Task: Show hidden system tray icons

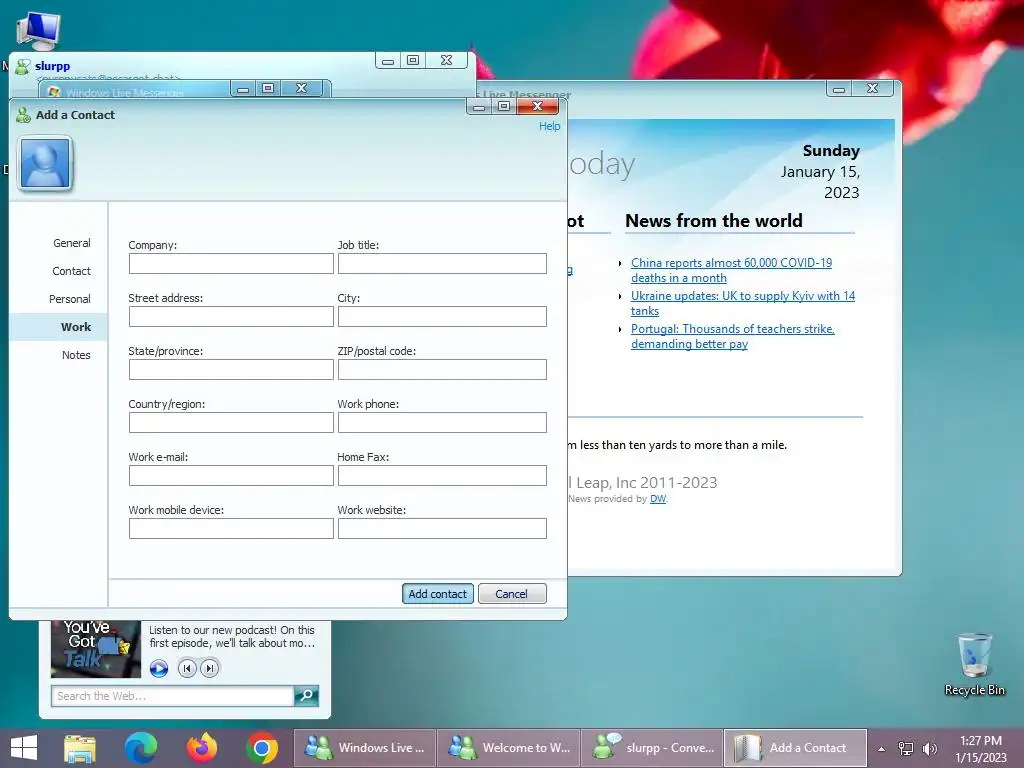Action: coord(882,748)
